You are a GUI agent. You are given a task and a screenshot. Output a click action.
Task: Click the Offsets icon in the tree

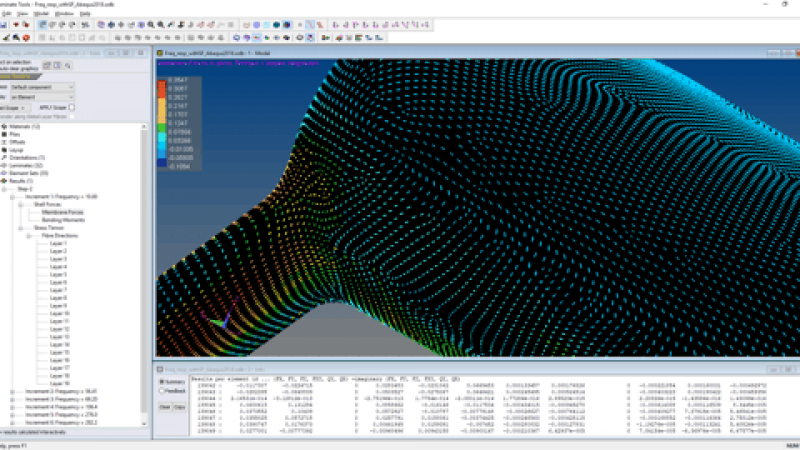pyautogui.click(x=4, y=143)
